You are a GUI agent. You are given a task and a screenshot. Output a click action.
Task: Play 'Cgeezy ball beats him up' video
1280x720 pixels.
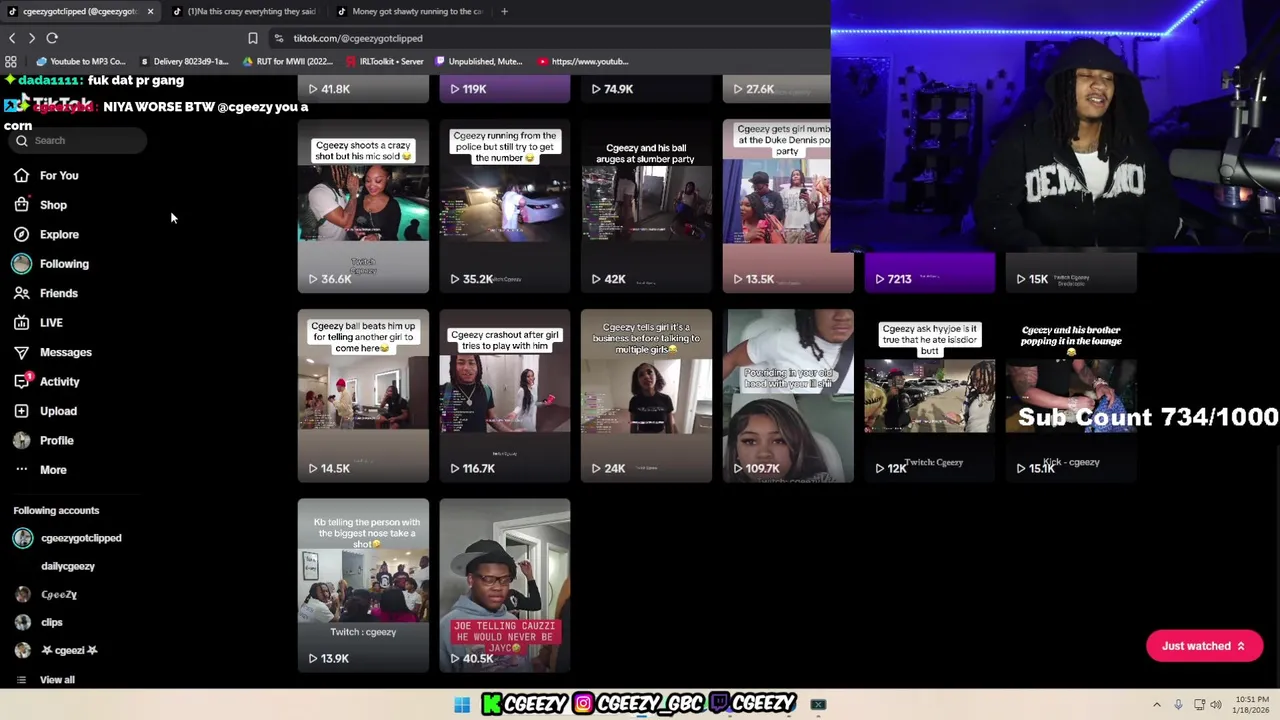363,396
